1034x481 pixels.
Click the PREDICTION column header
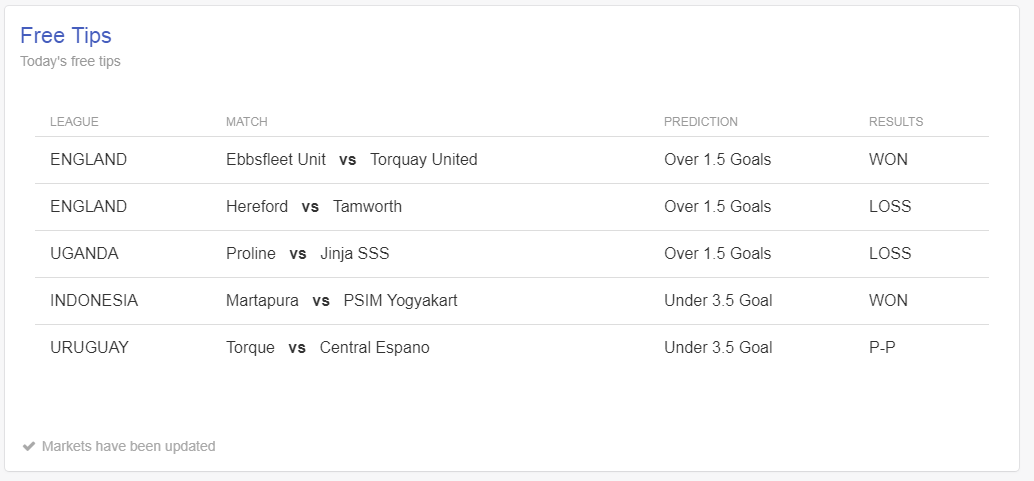click(x=700, y=122)
